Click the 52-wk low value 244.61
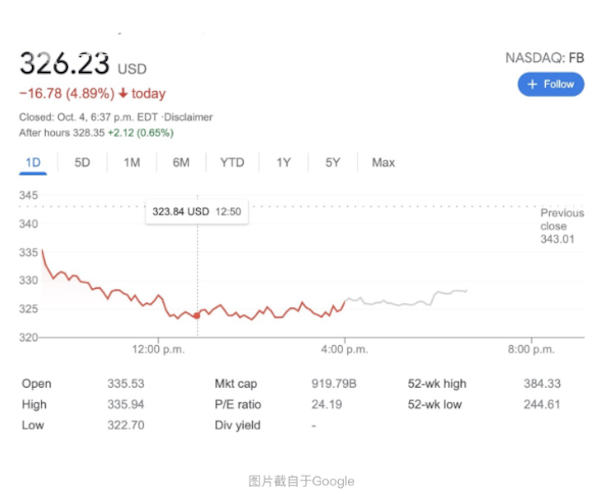 pyautogui.click(x=542, y=404)
